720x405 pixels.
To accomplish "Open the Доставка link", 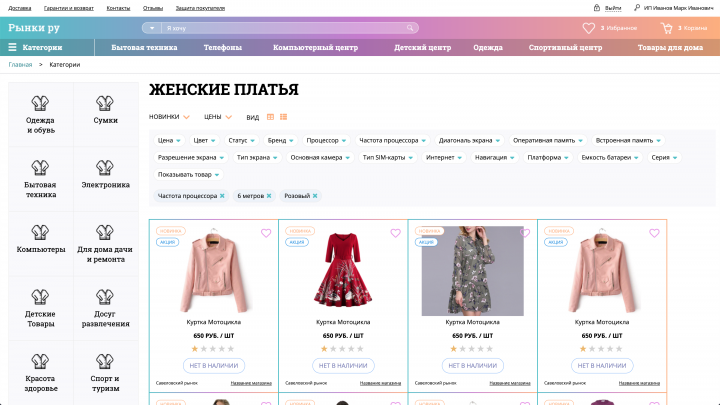I will coord(20,8).
